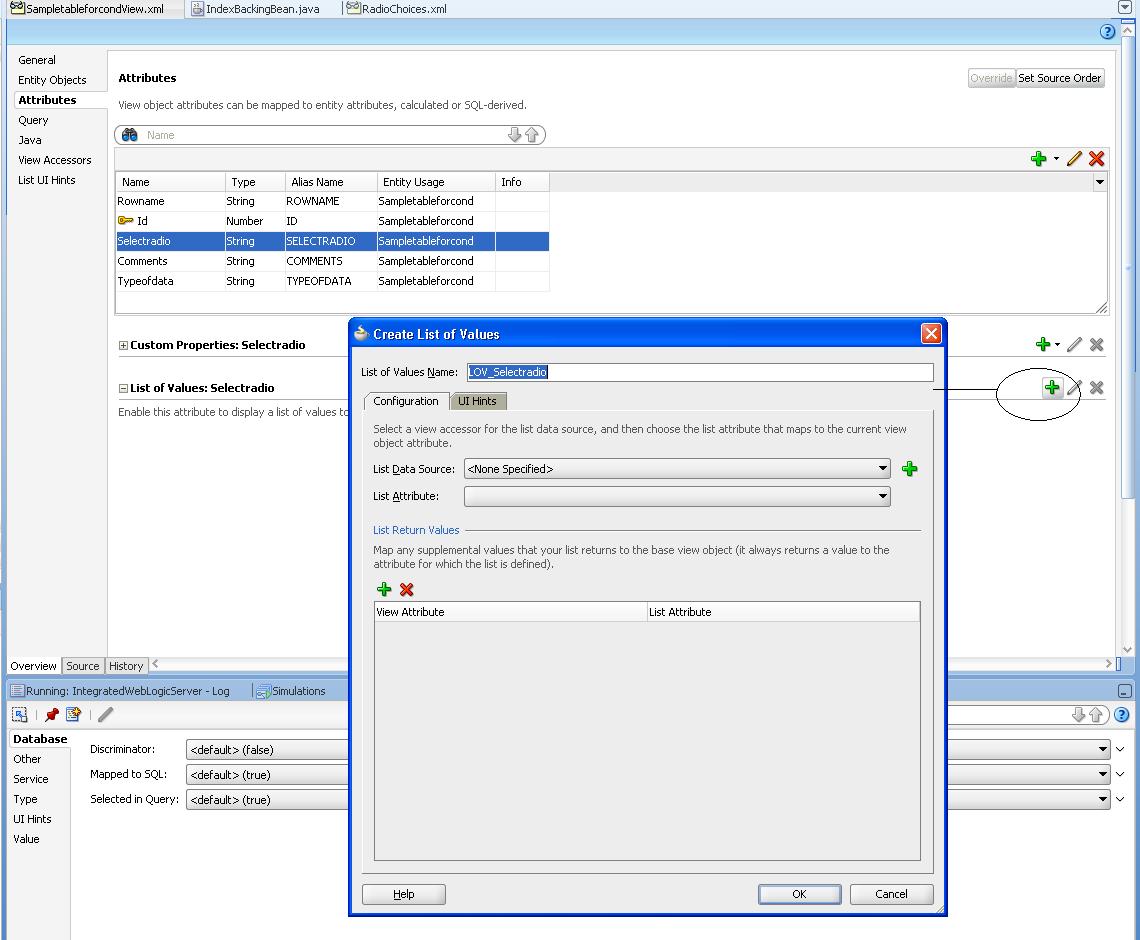Open the List Attribute dropdown

pyautogui.click(x=881, y=496)
